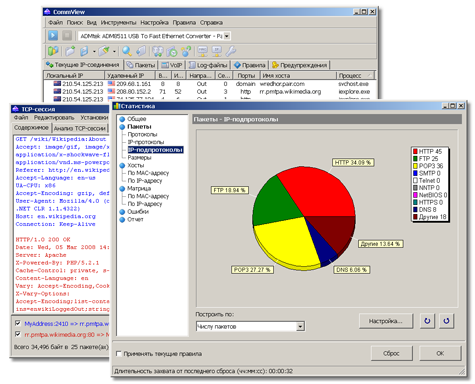475x384 pixels.
Task: Click the yellow POP3 legend swatch
Action: (x=415, y=166)
